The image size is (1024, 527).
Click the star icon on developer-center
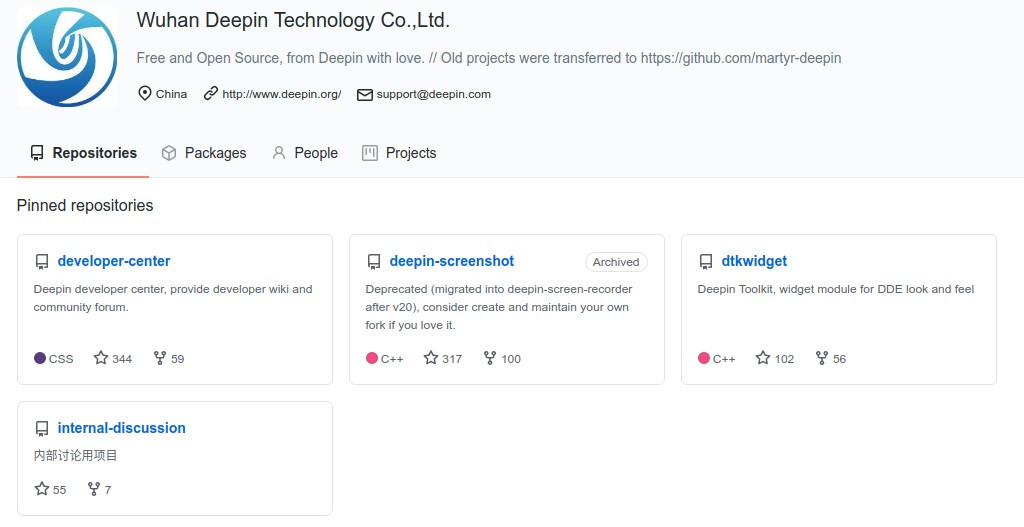(x=101, y=358)
